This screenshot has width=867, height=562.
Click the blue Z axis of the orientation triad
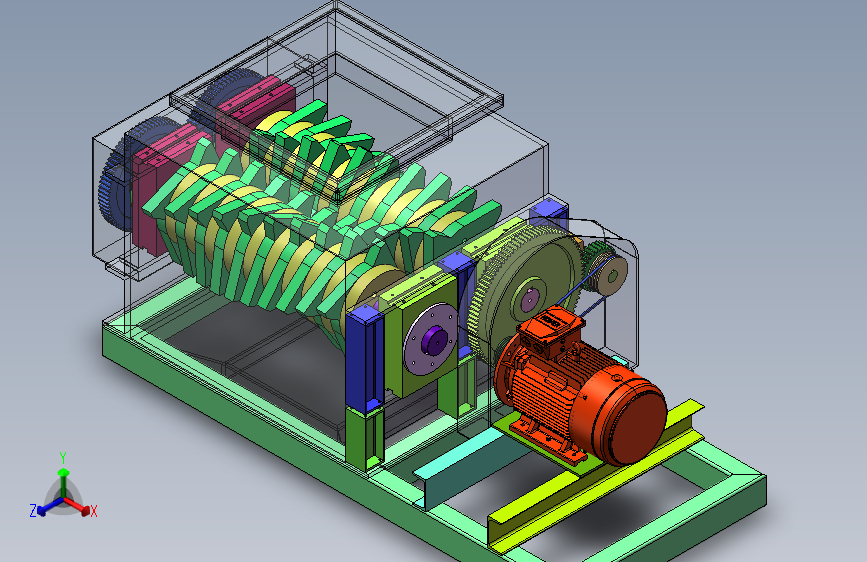(49, 506)
